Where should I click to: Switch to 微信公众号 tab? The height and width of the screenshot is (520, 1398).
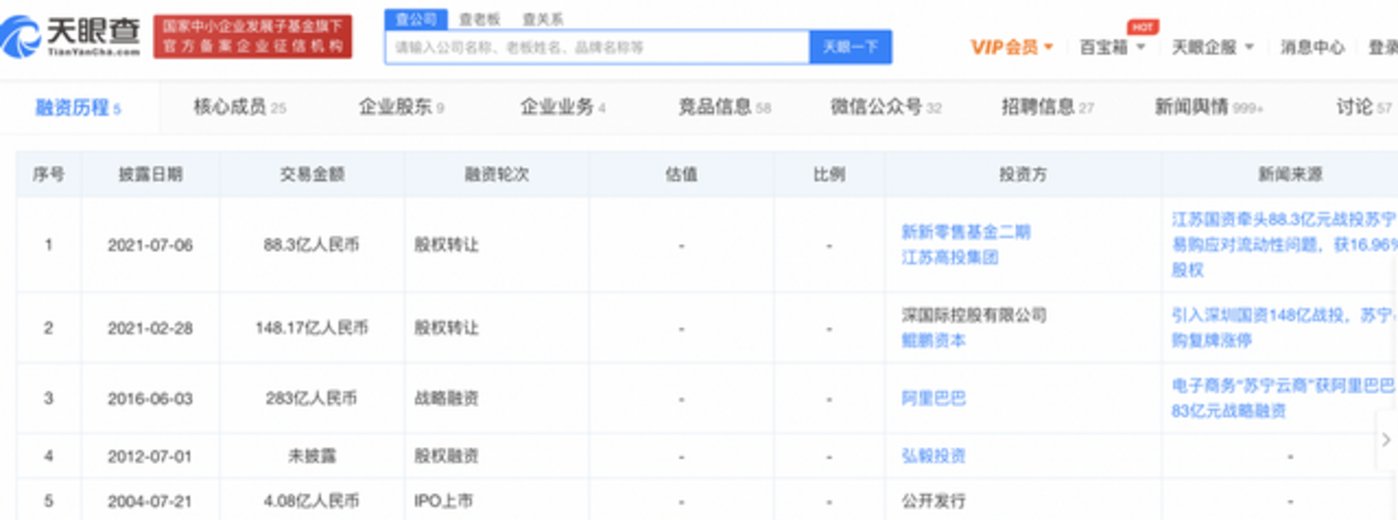pyautogui.click(x=886, y=107)
